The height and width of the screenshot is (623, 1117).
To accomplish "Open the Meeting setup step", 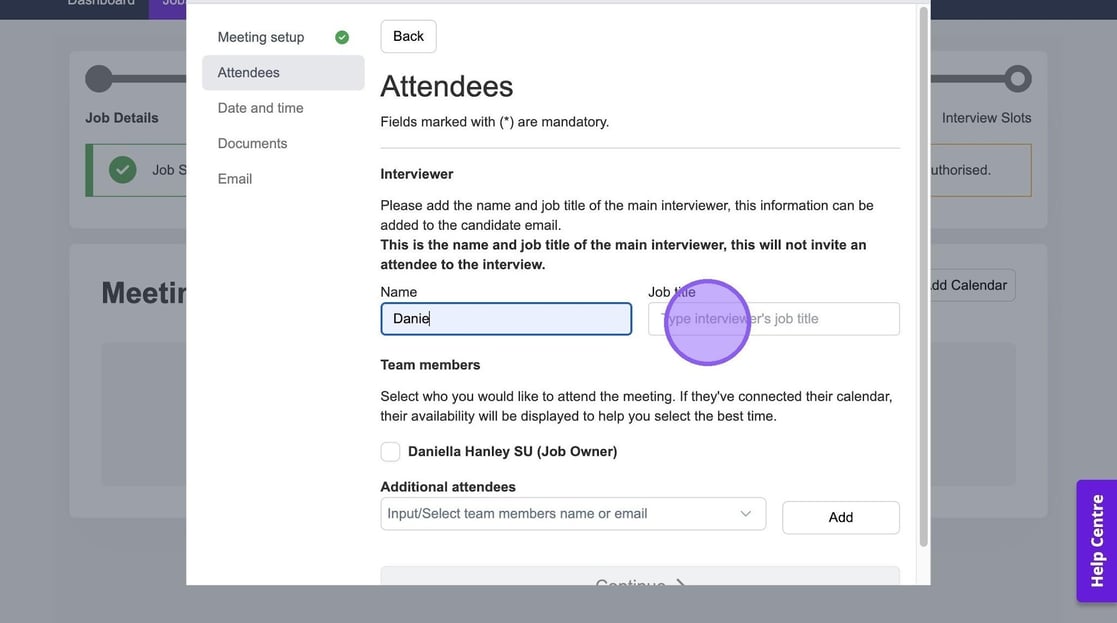I will (261, 37).
